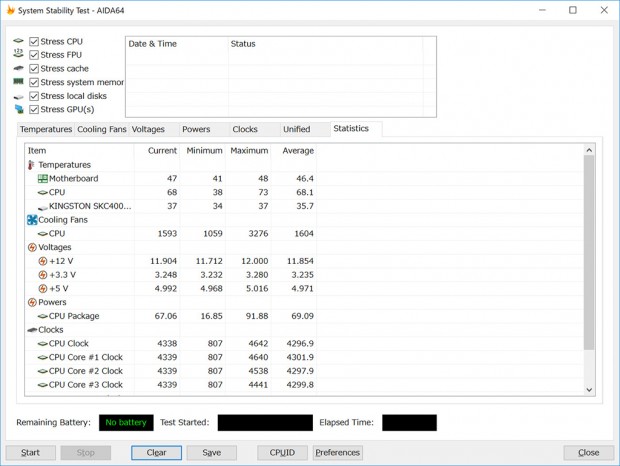Viewport: 620px width, 466px height.
Task: Click the No battery indicator
Action: coord(126,423)
